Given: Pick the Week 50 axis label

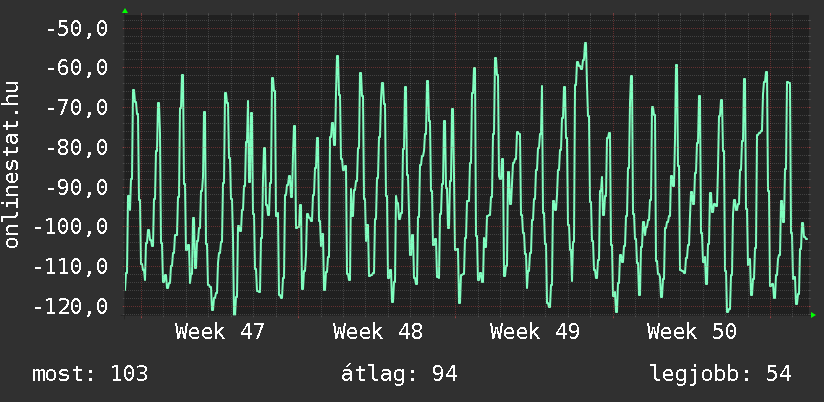Looking at the screenshot, I should tap(692, 332).
